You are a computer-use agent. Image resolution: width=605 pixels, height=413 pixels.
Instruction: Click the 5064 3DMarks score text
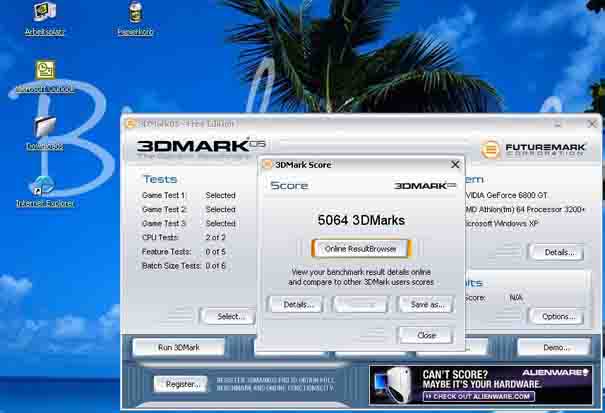point(361,220)
